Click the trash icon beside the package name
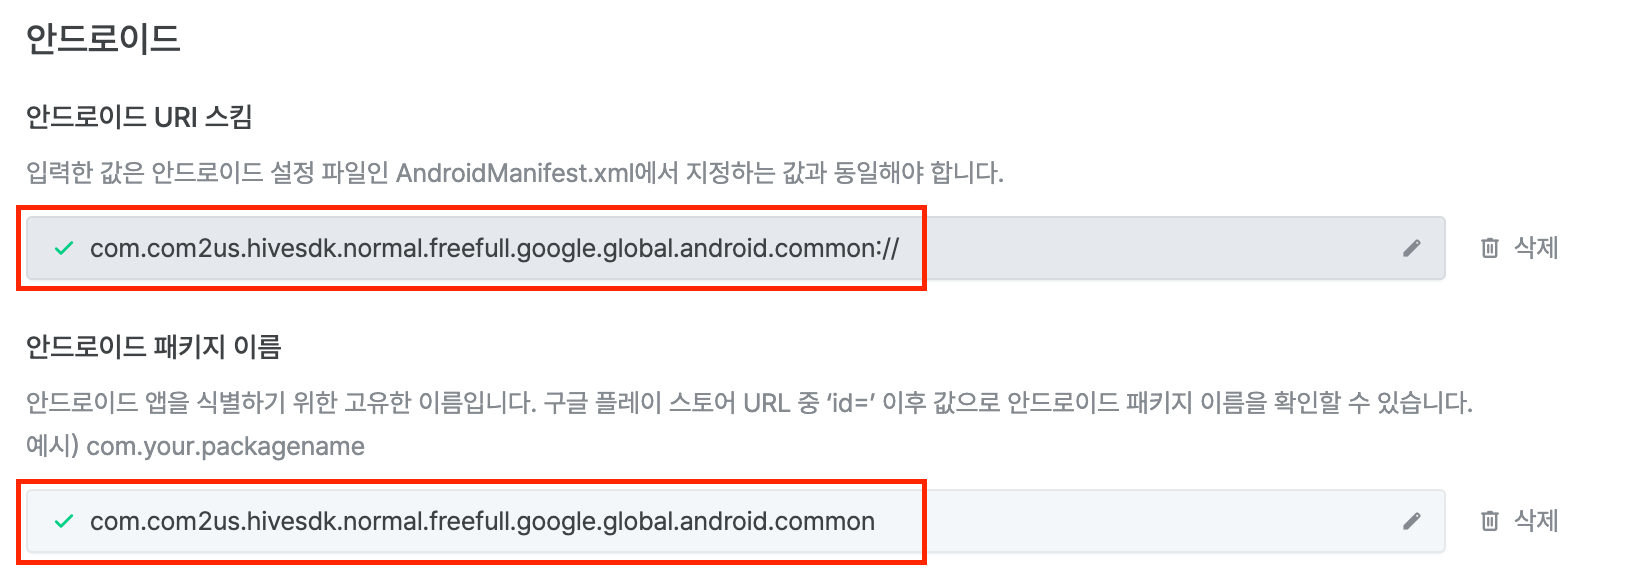The image size is (1638, 588). pyautogui.click(x=1489, y=521)
